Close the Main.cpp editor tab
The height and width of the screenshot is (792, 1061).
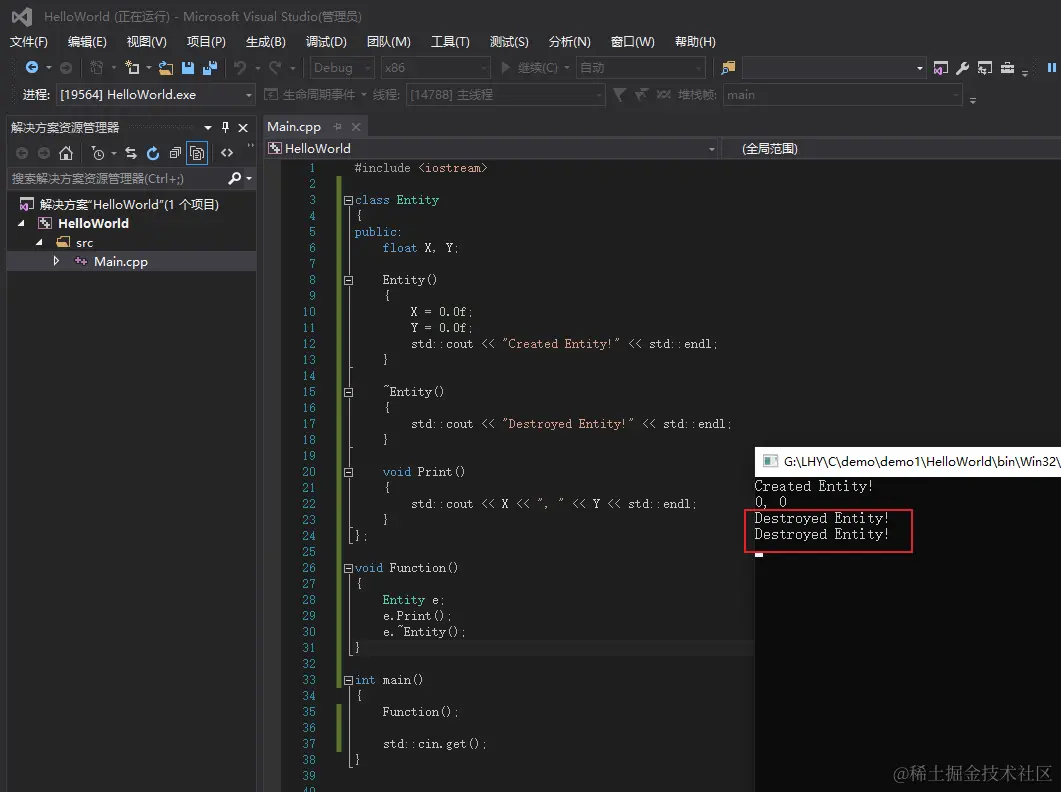354,127
